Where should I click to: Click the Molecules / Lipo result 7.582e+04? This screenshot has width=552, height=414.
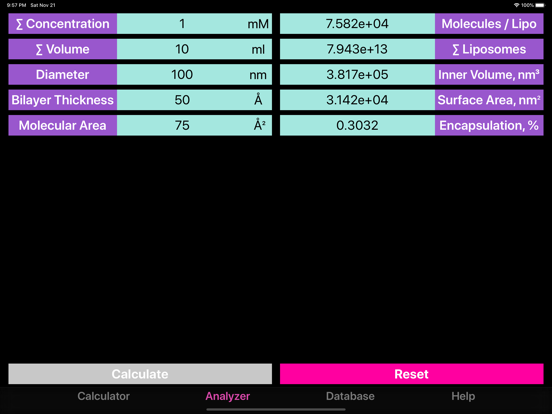tap(357, 24)
